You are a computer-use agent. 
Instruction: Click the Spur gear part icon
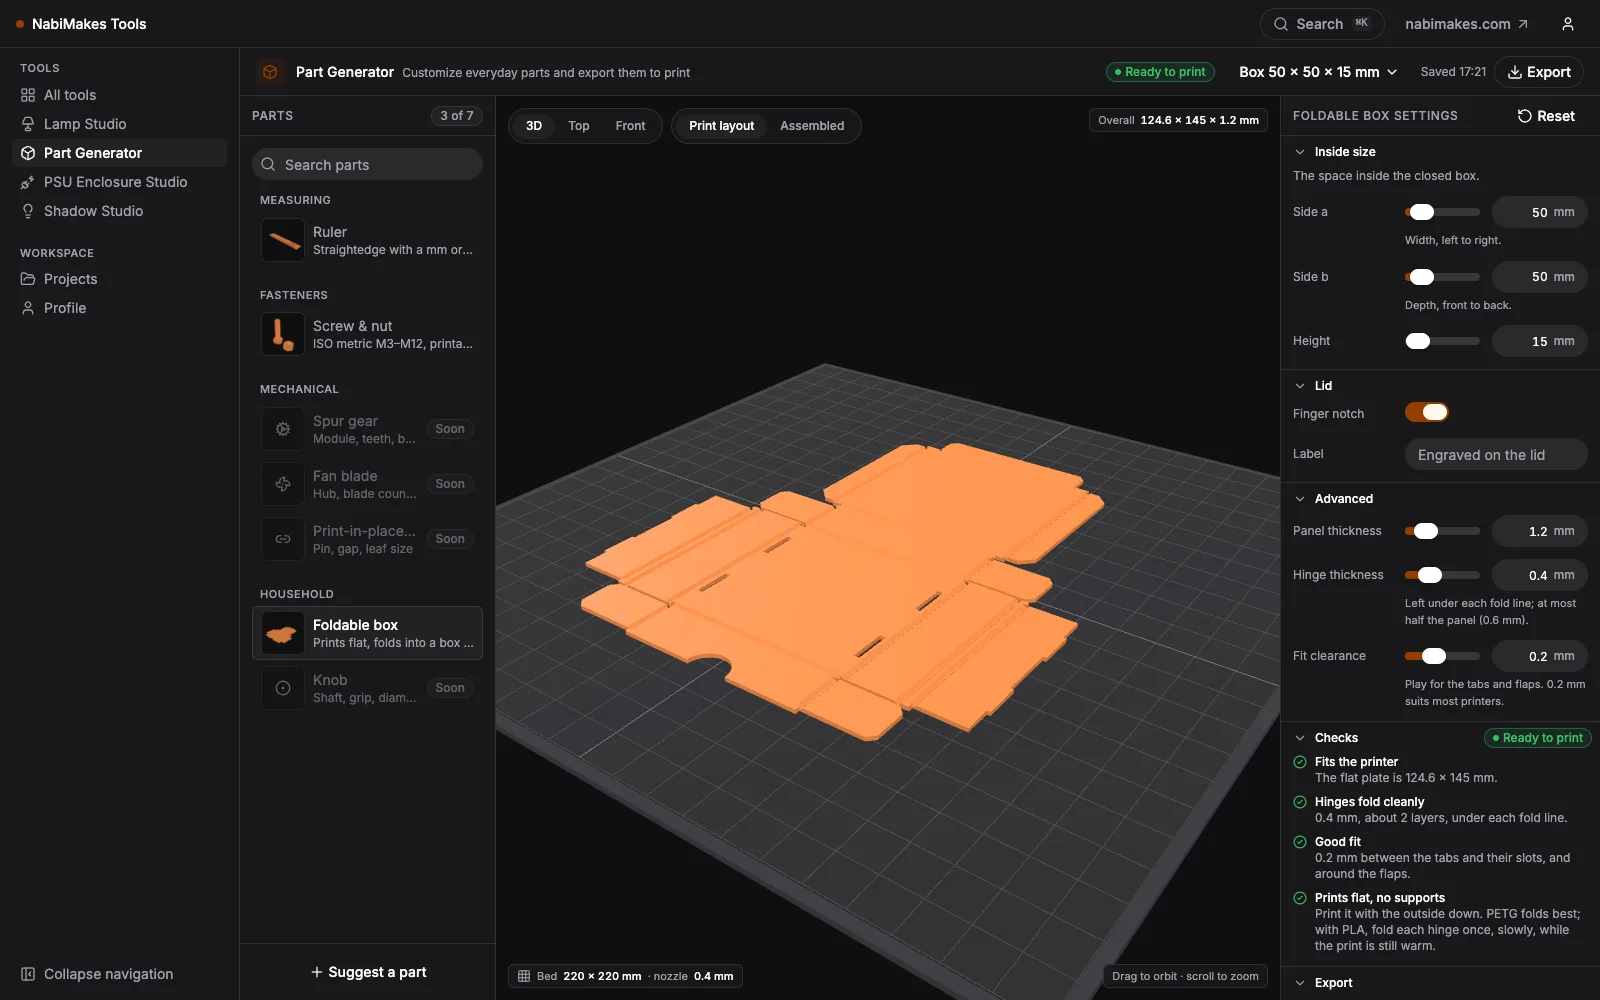(x=283, y=429)
